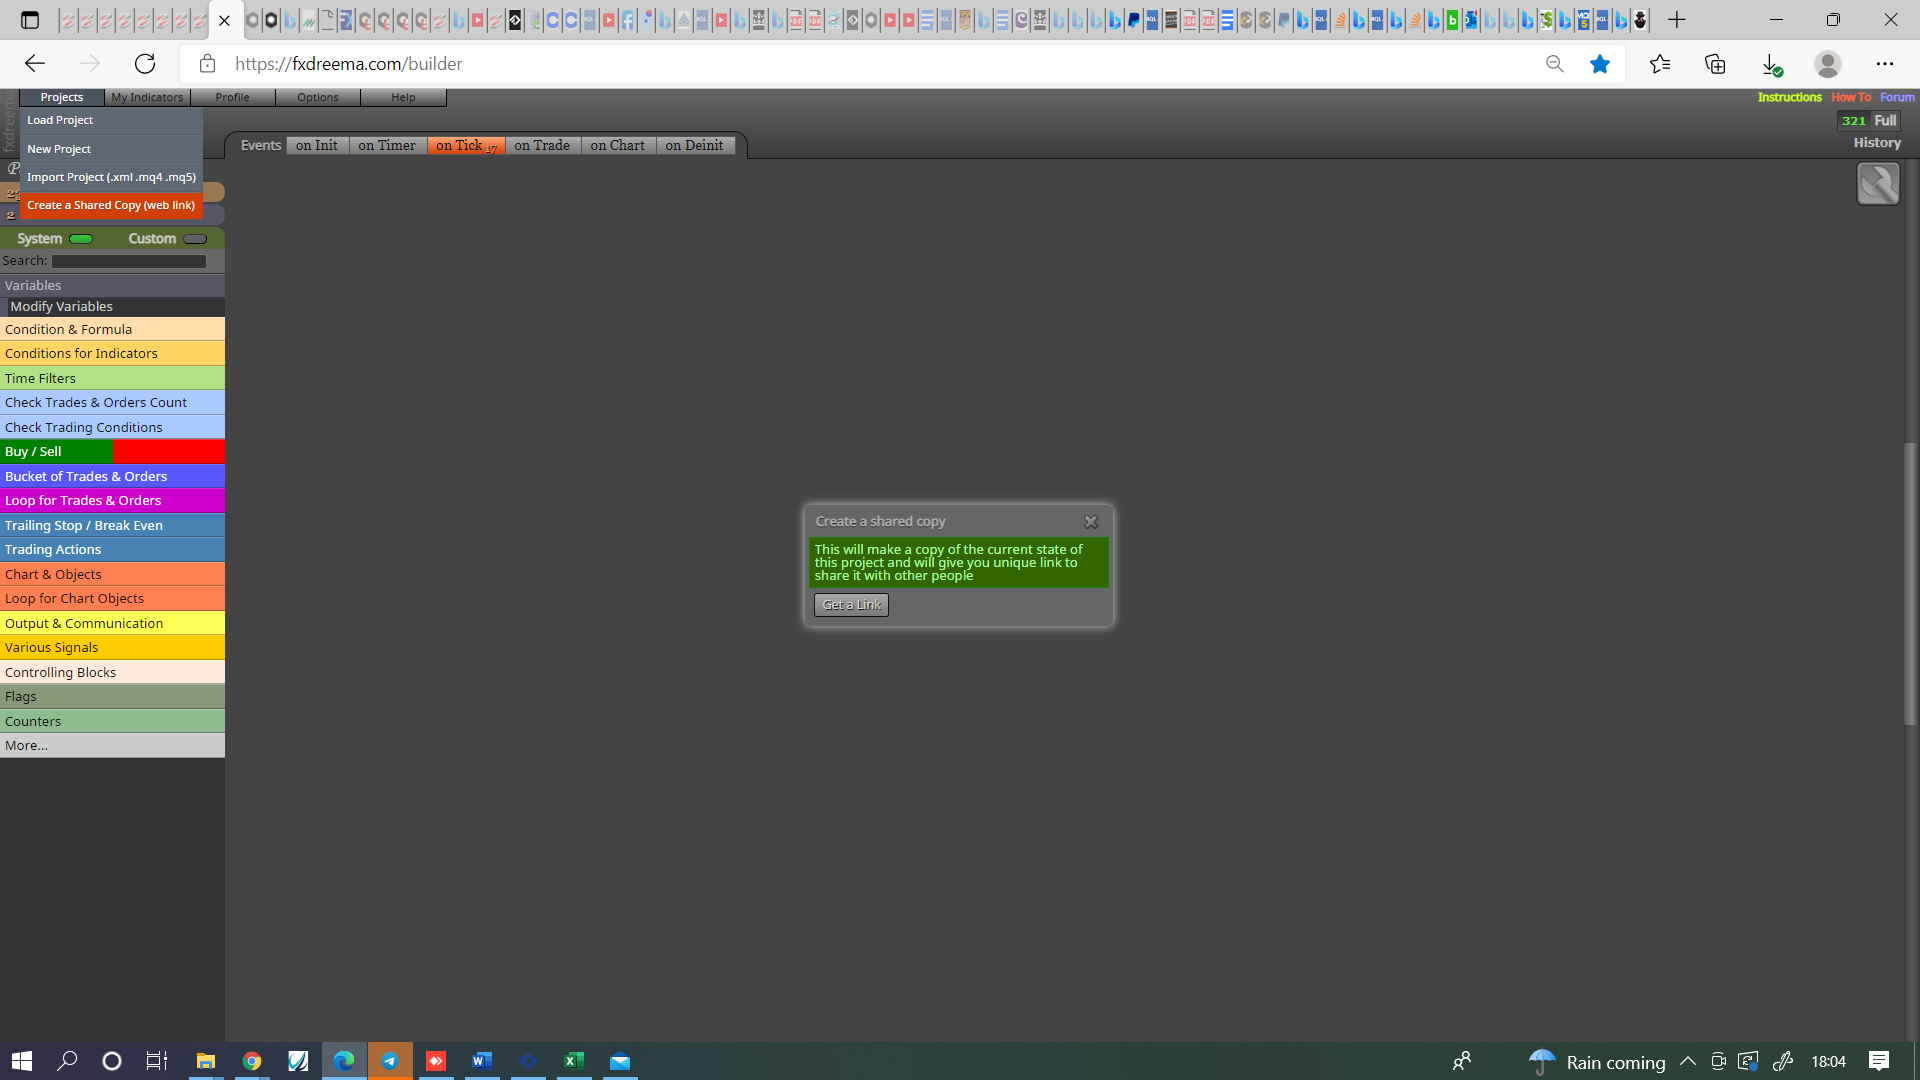Choose Load Project from Projects menu

tap(111, 120)
